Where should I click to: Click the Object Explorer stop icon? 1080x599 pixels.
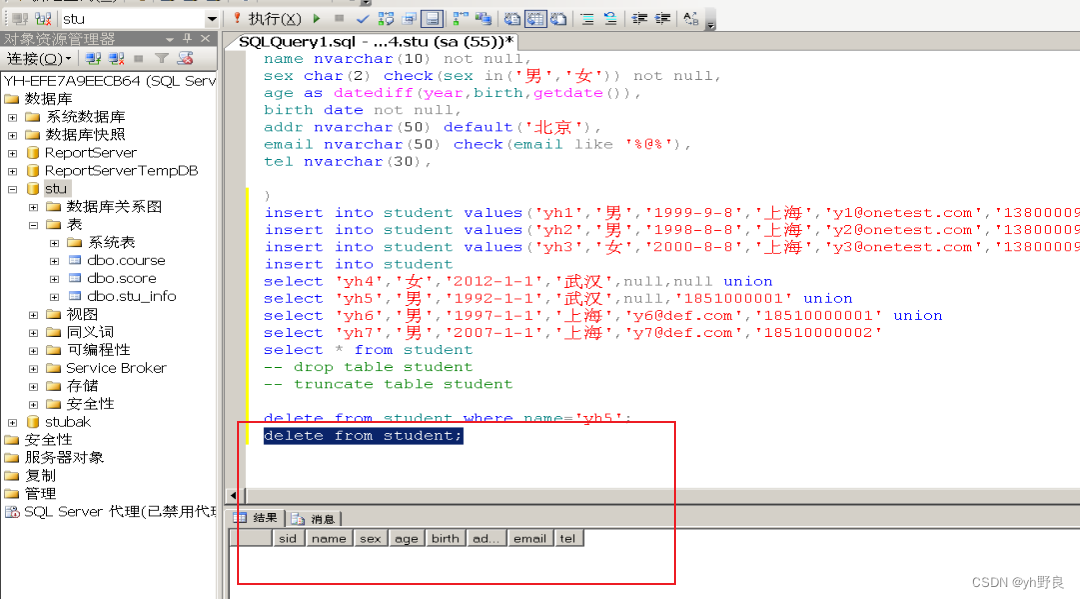[x=138, y=59]
